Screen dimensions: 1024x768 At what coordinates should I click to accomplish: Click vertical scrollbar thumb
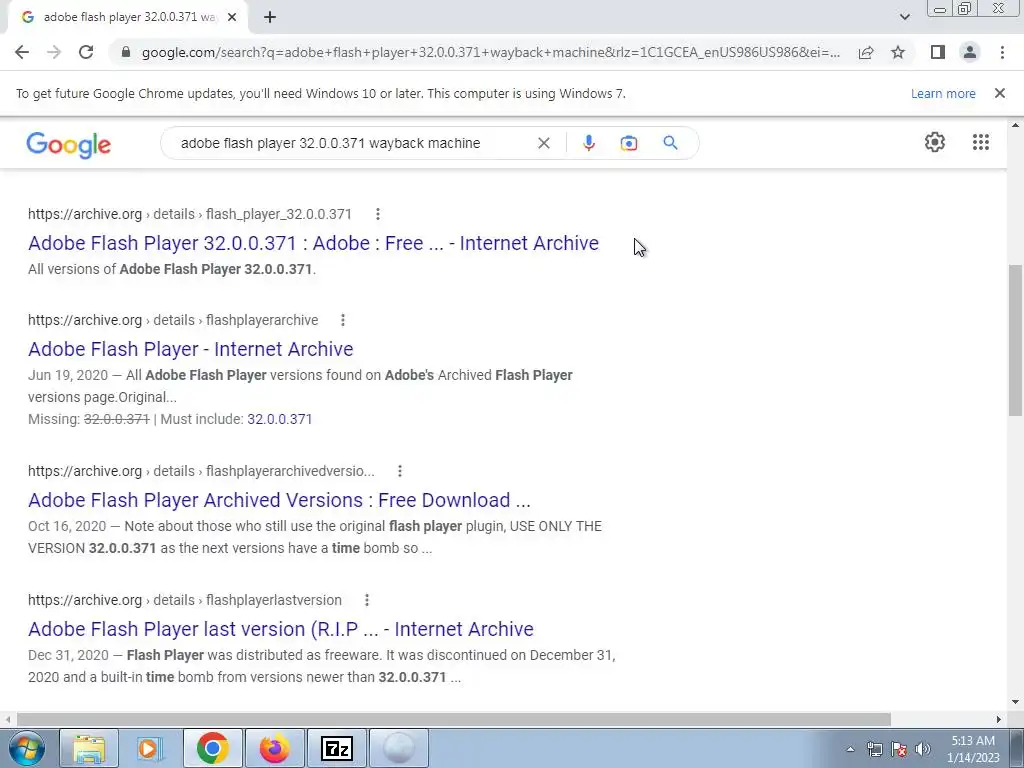[1015, 340]
